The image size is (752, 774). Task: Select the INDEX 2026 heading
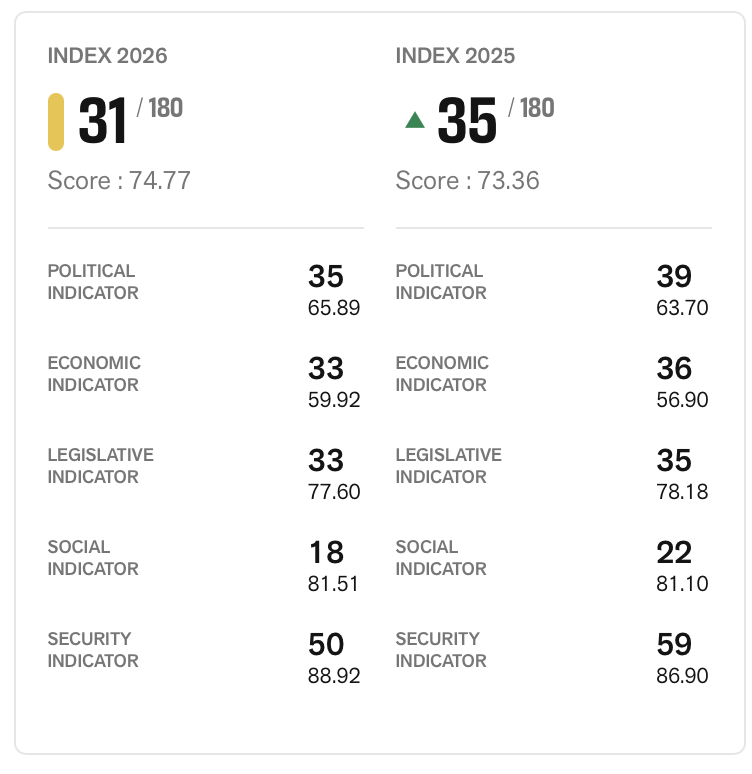pyautogui.click(x=108, y=56)
